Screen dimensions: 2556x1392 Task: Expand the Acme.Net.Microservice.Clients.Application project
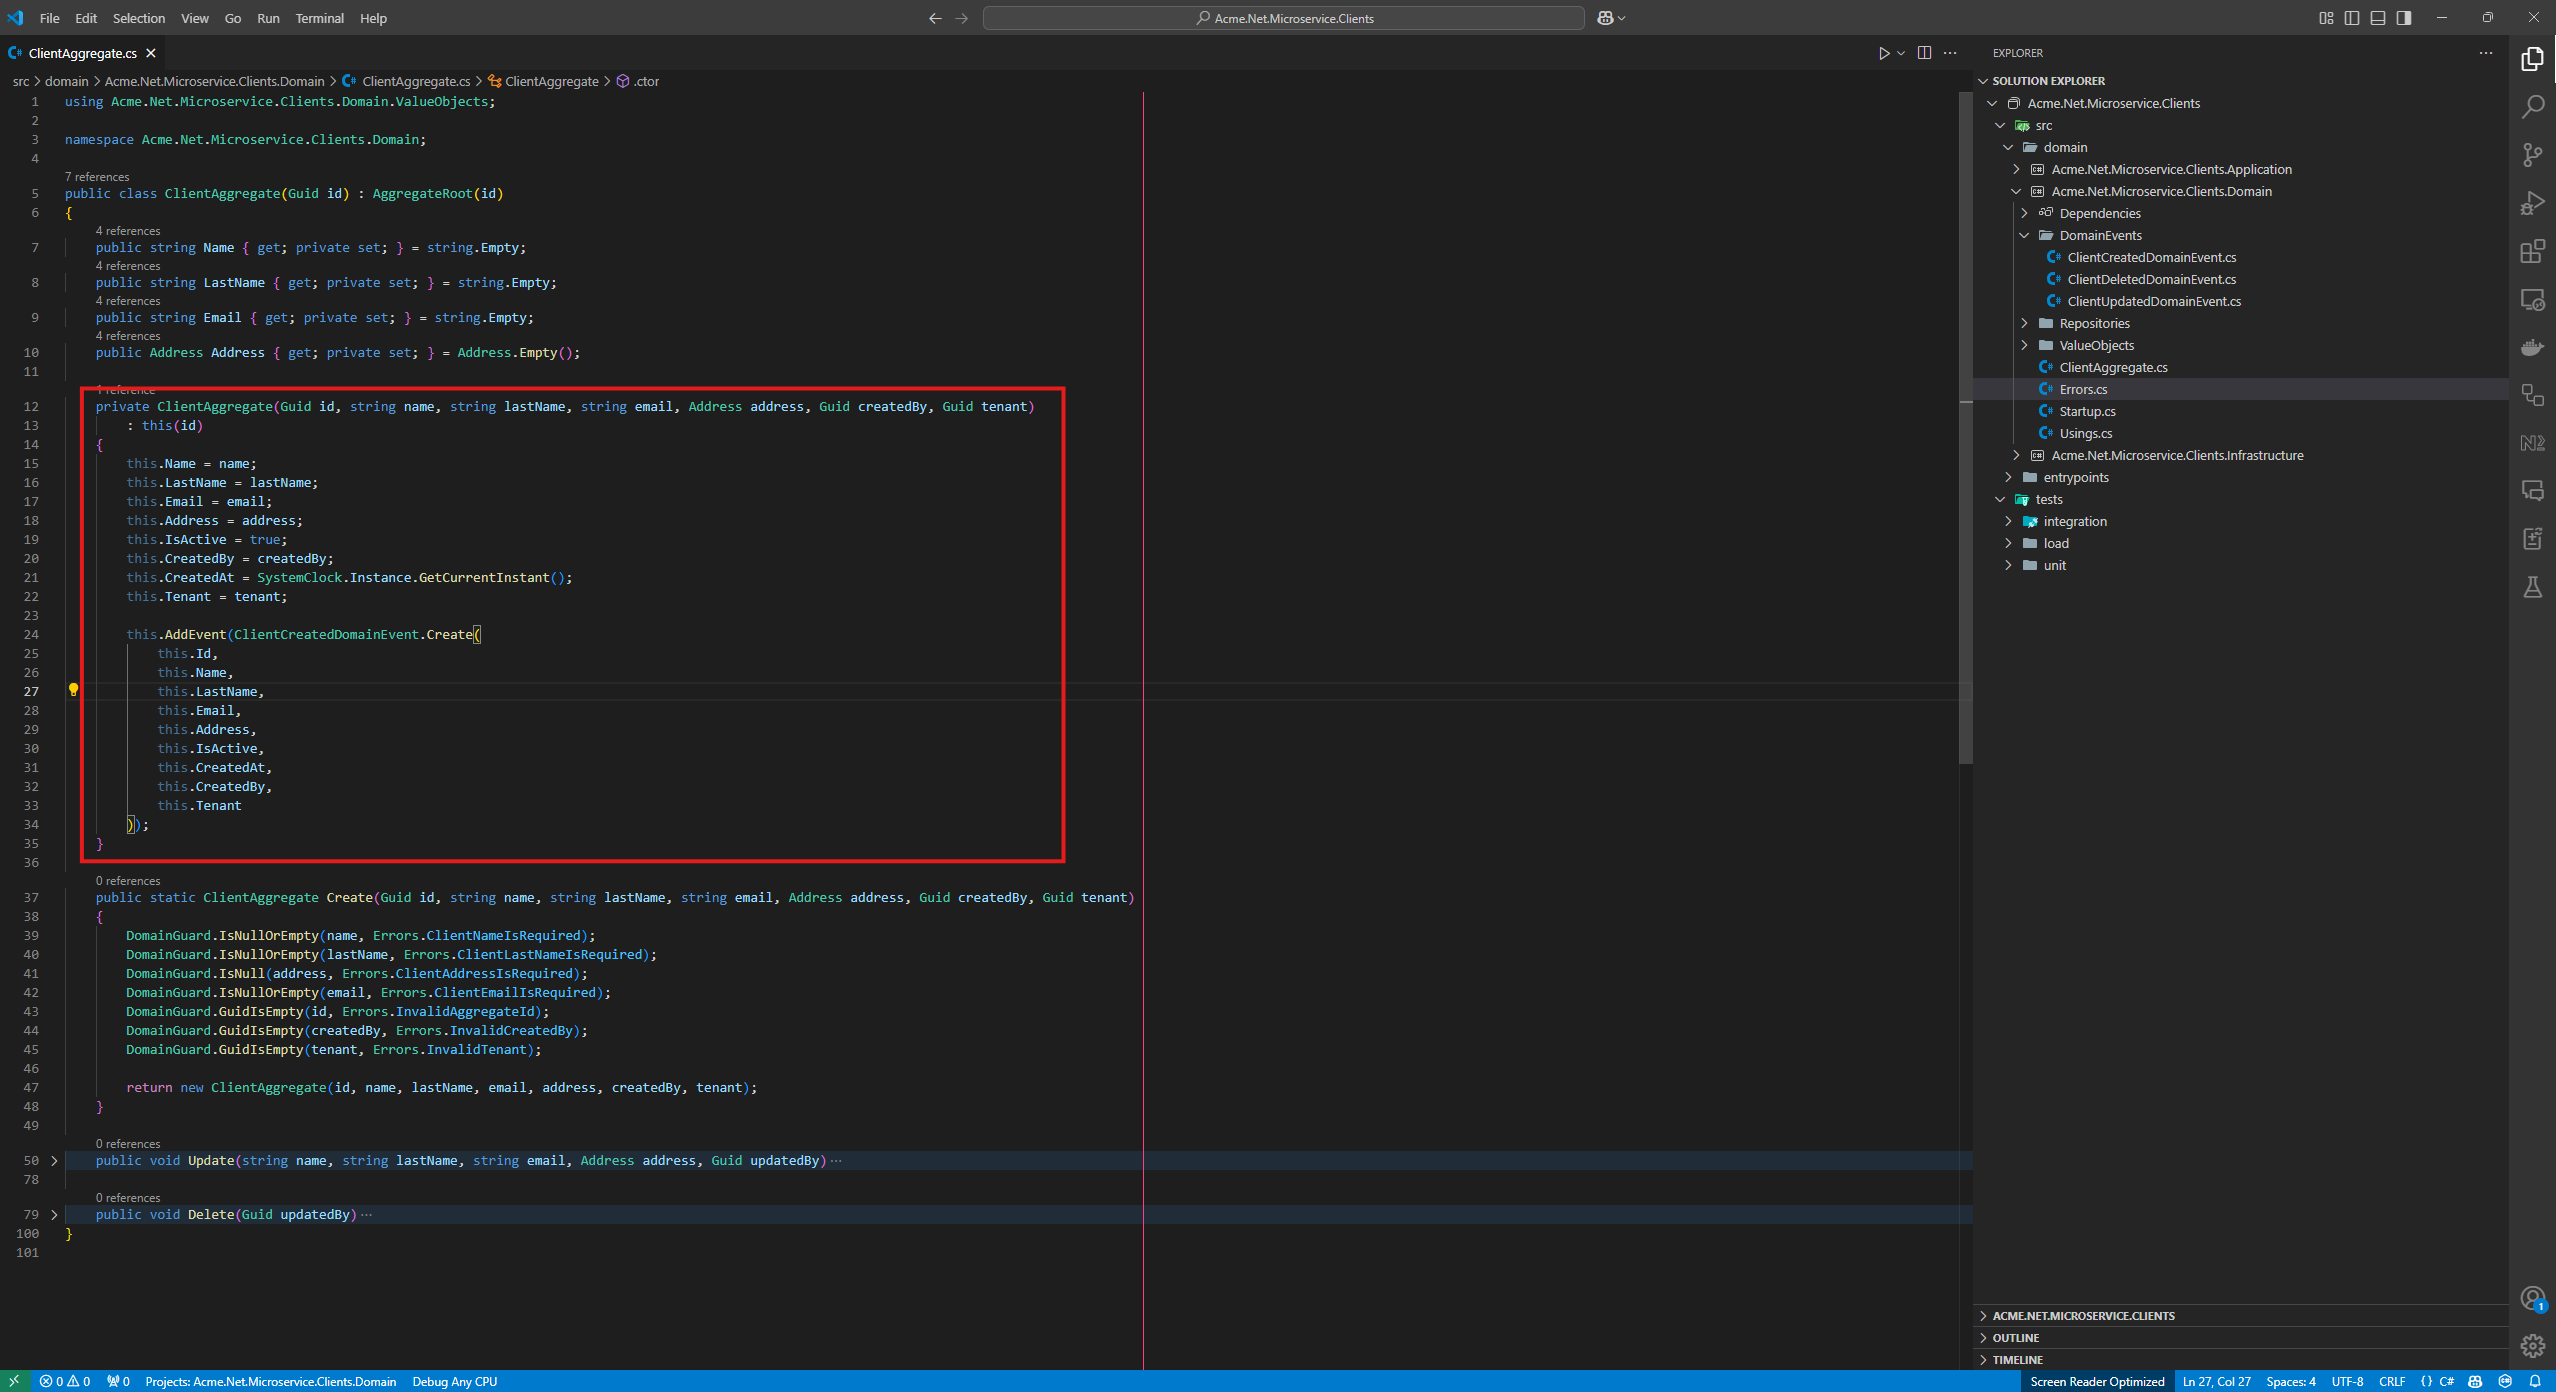point(2016,169)
